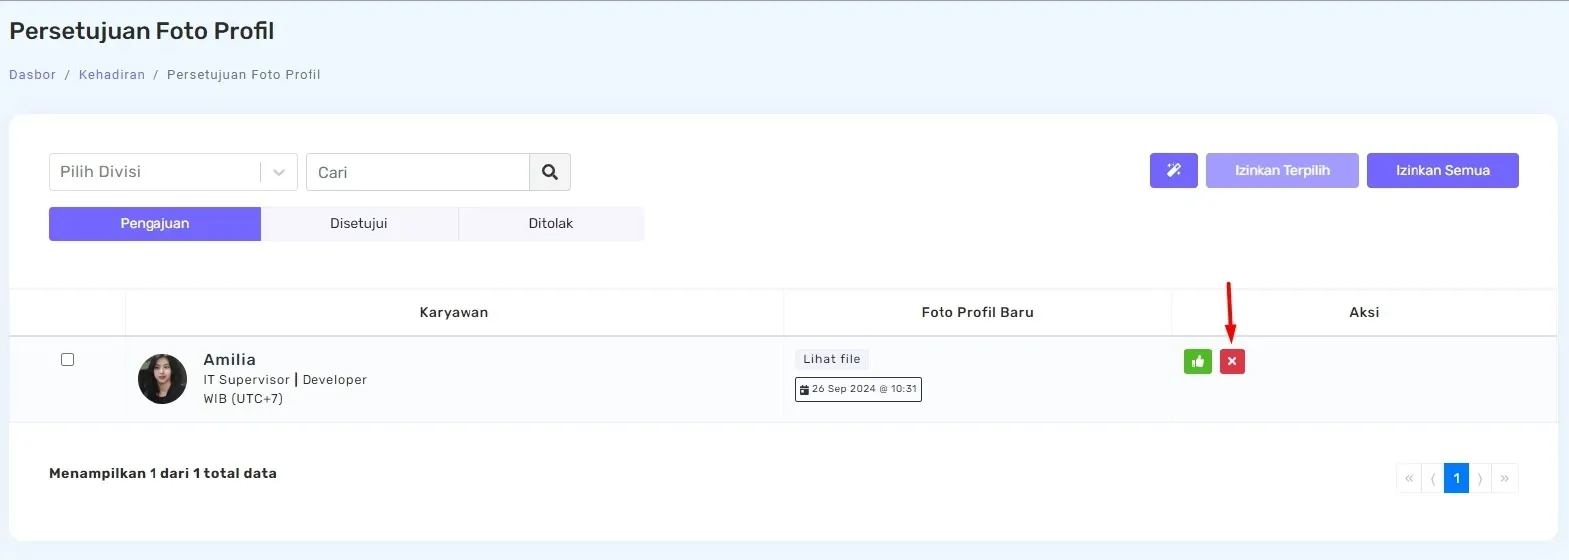Go to the last page arrow
The height and width of the screenshot is (560, 1569).
coord(1505,478)
